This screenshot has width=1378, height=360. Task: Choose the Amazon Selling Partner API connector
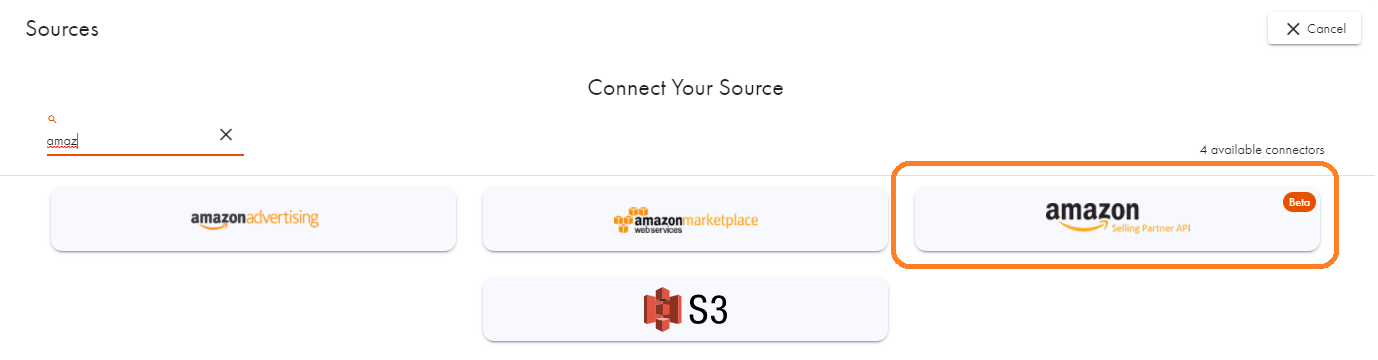point(1117,219)
